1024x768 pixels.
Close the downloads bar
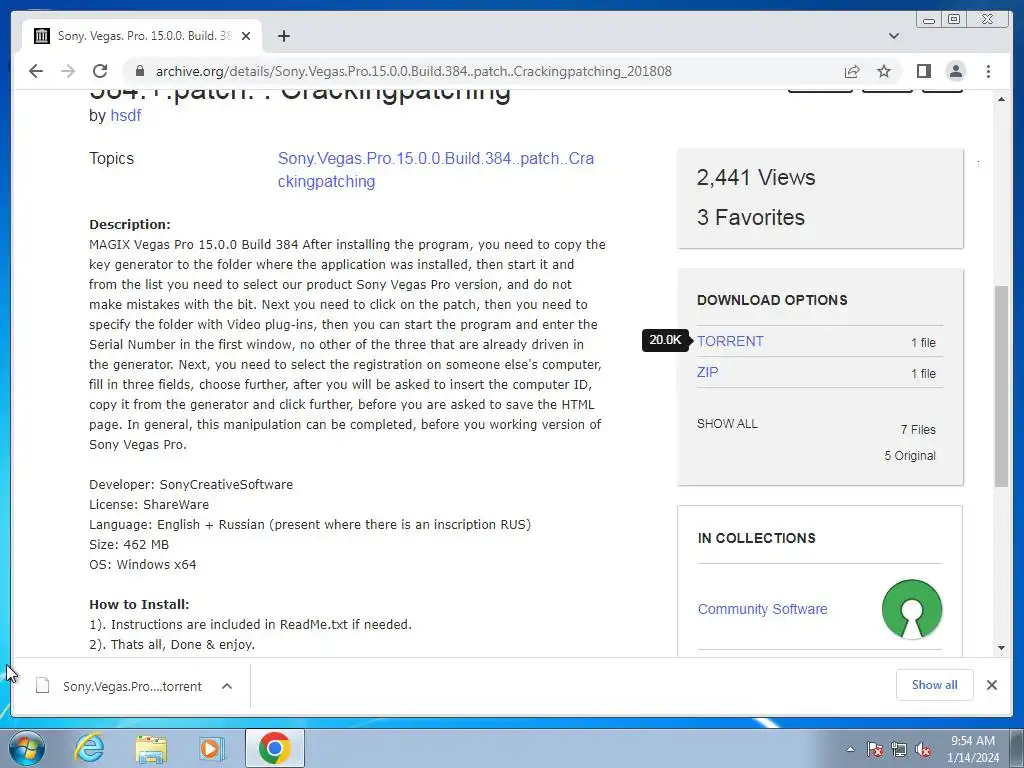click(991, 685)
